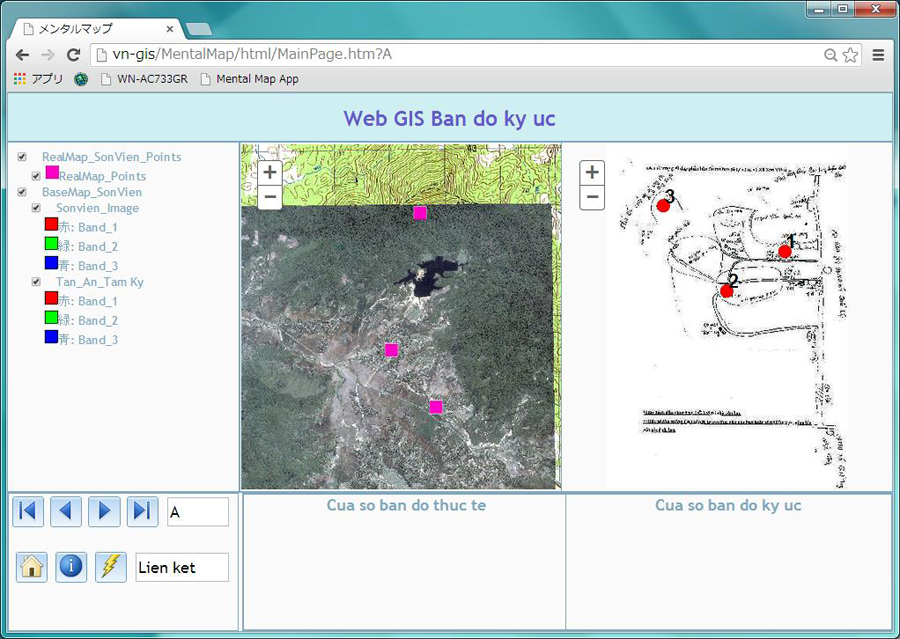Click the blue info icon button

coord(71,566)
